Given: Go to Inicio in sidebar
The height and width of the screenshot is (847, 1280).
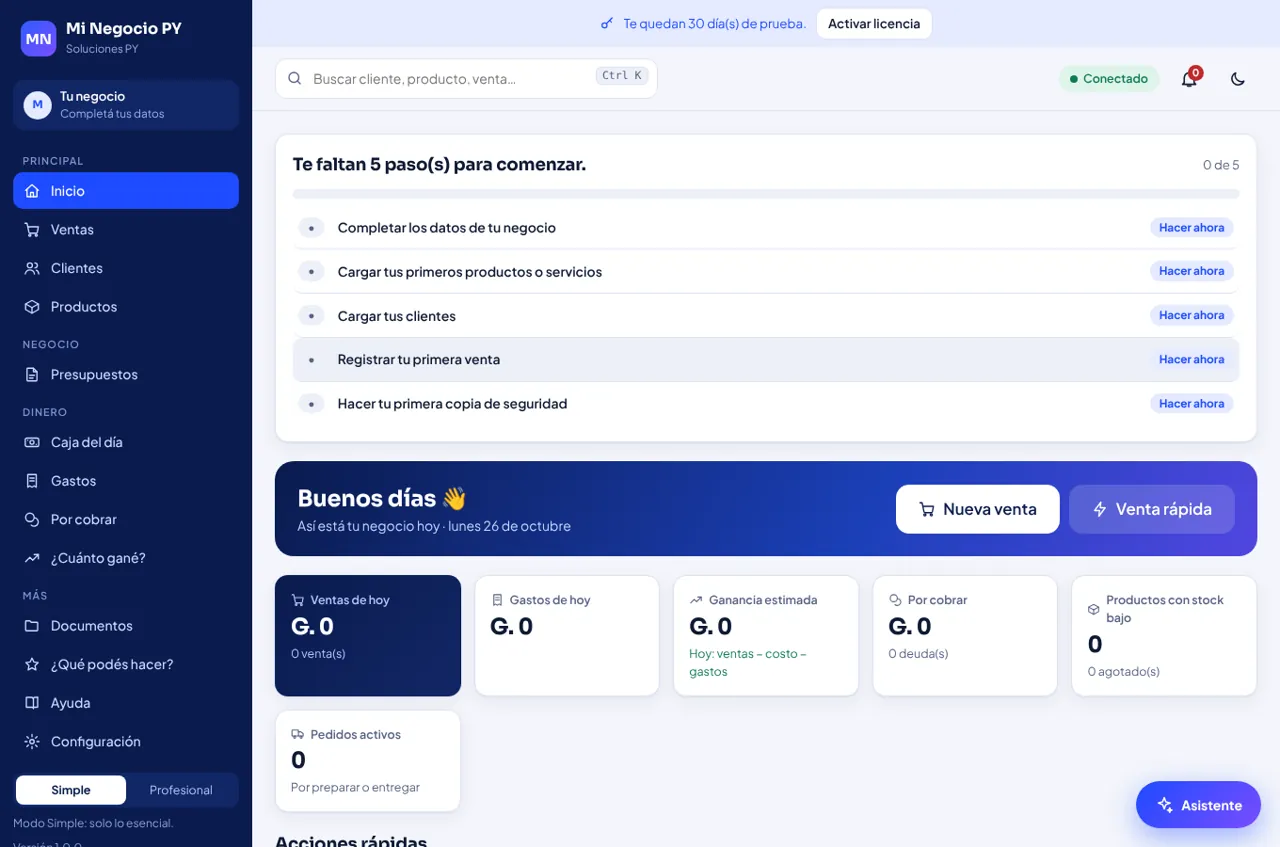Looking at the screenshot, I should click(126, 191).
